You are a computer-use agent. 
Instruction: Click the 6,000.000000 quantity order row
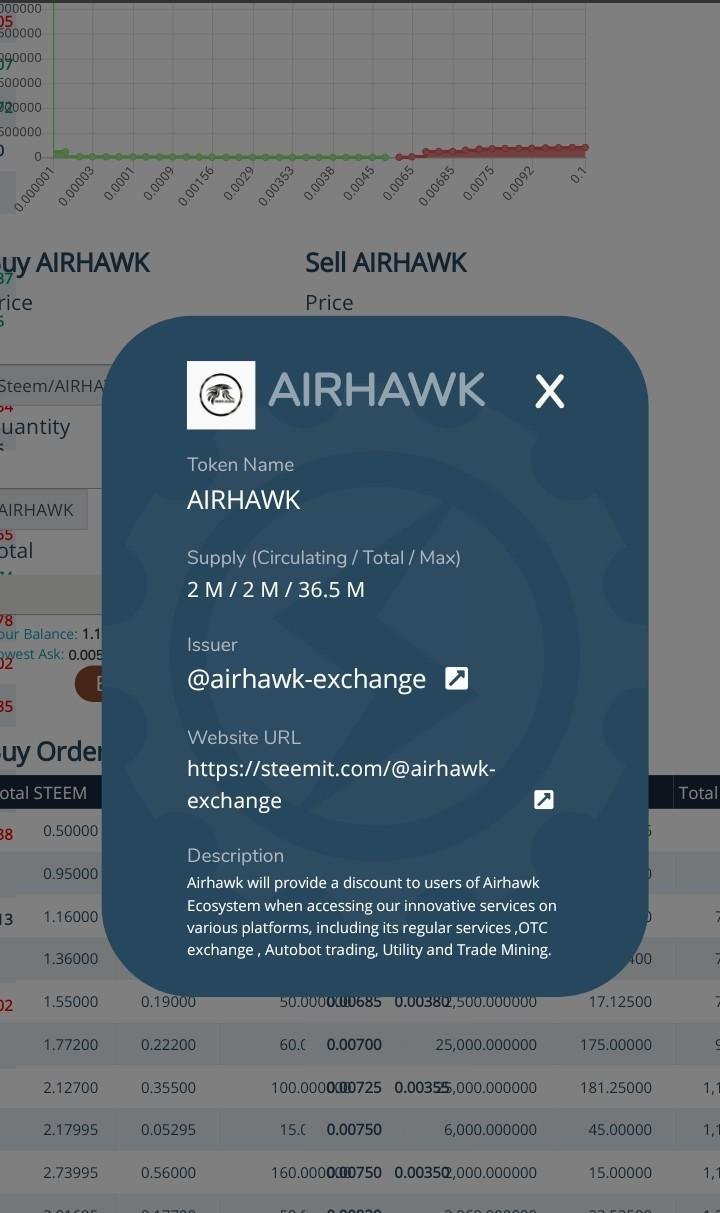click(360, 1129)
